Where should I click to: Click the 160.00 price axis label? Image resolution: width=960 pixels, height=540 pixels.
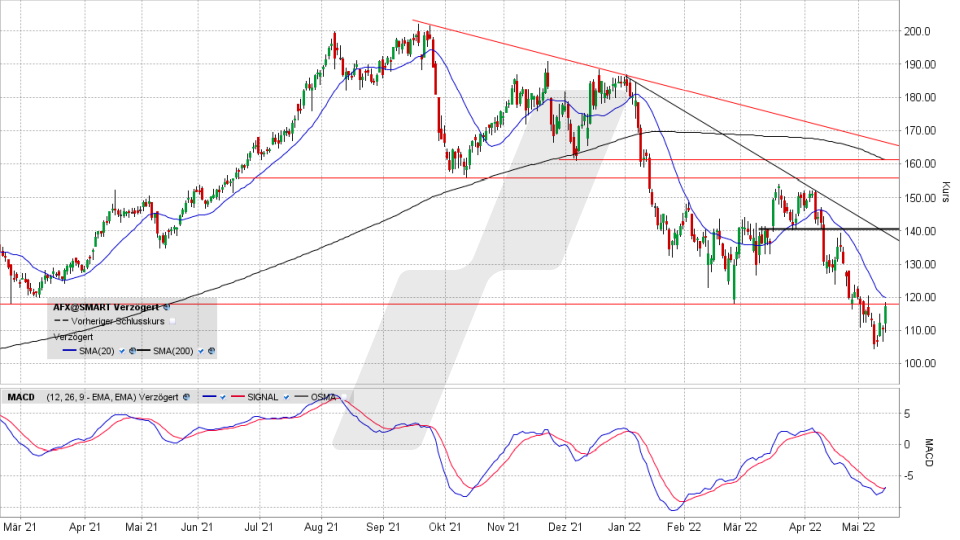pos(920,163)
